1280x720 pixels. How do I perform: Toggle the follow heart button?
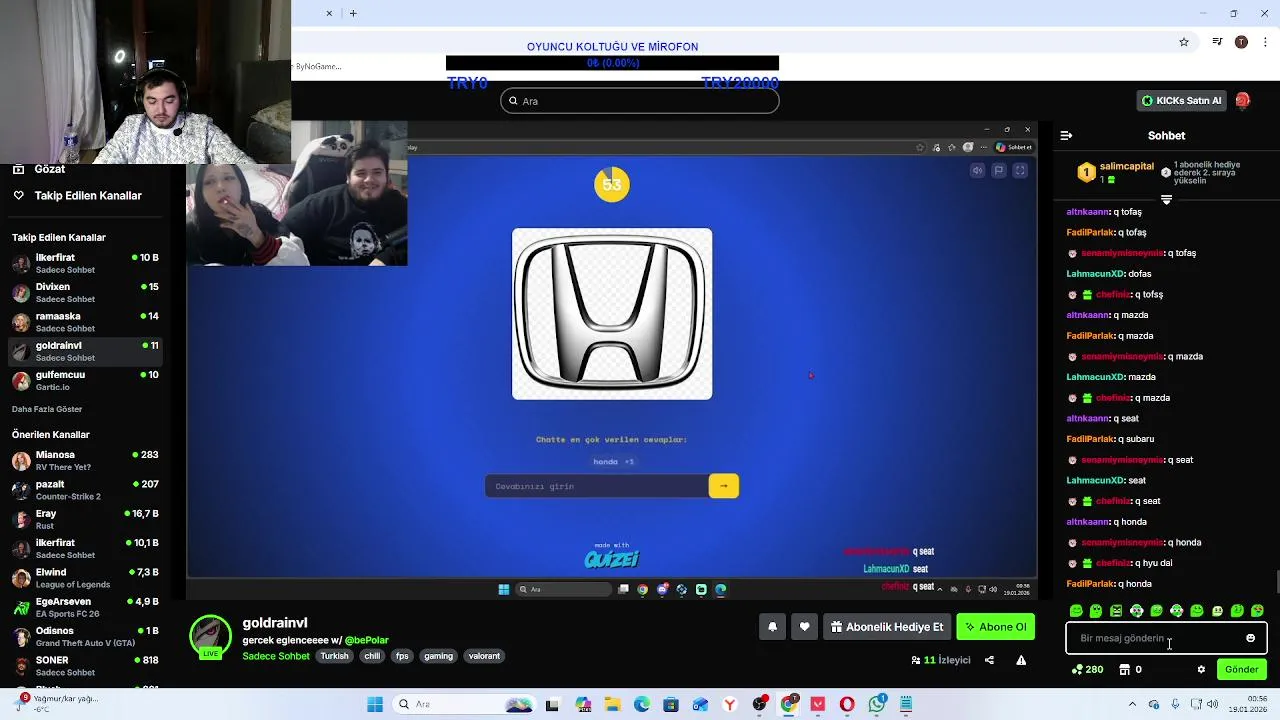805,627
